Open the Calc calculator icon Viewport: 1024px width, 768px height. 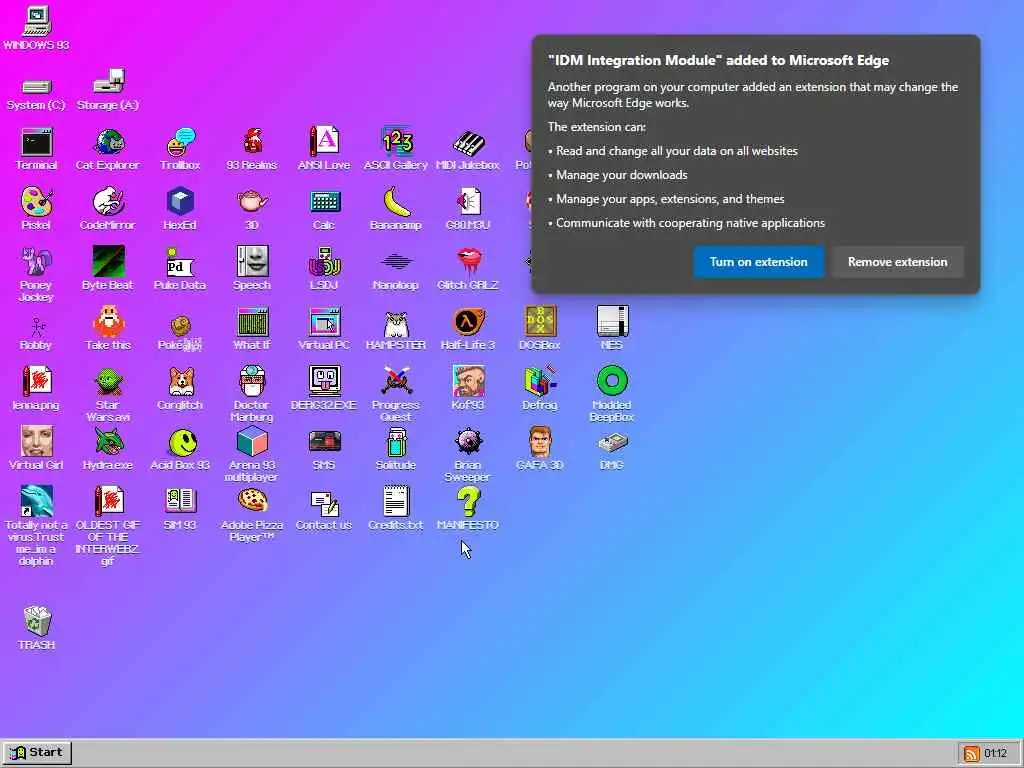[324, 202]
